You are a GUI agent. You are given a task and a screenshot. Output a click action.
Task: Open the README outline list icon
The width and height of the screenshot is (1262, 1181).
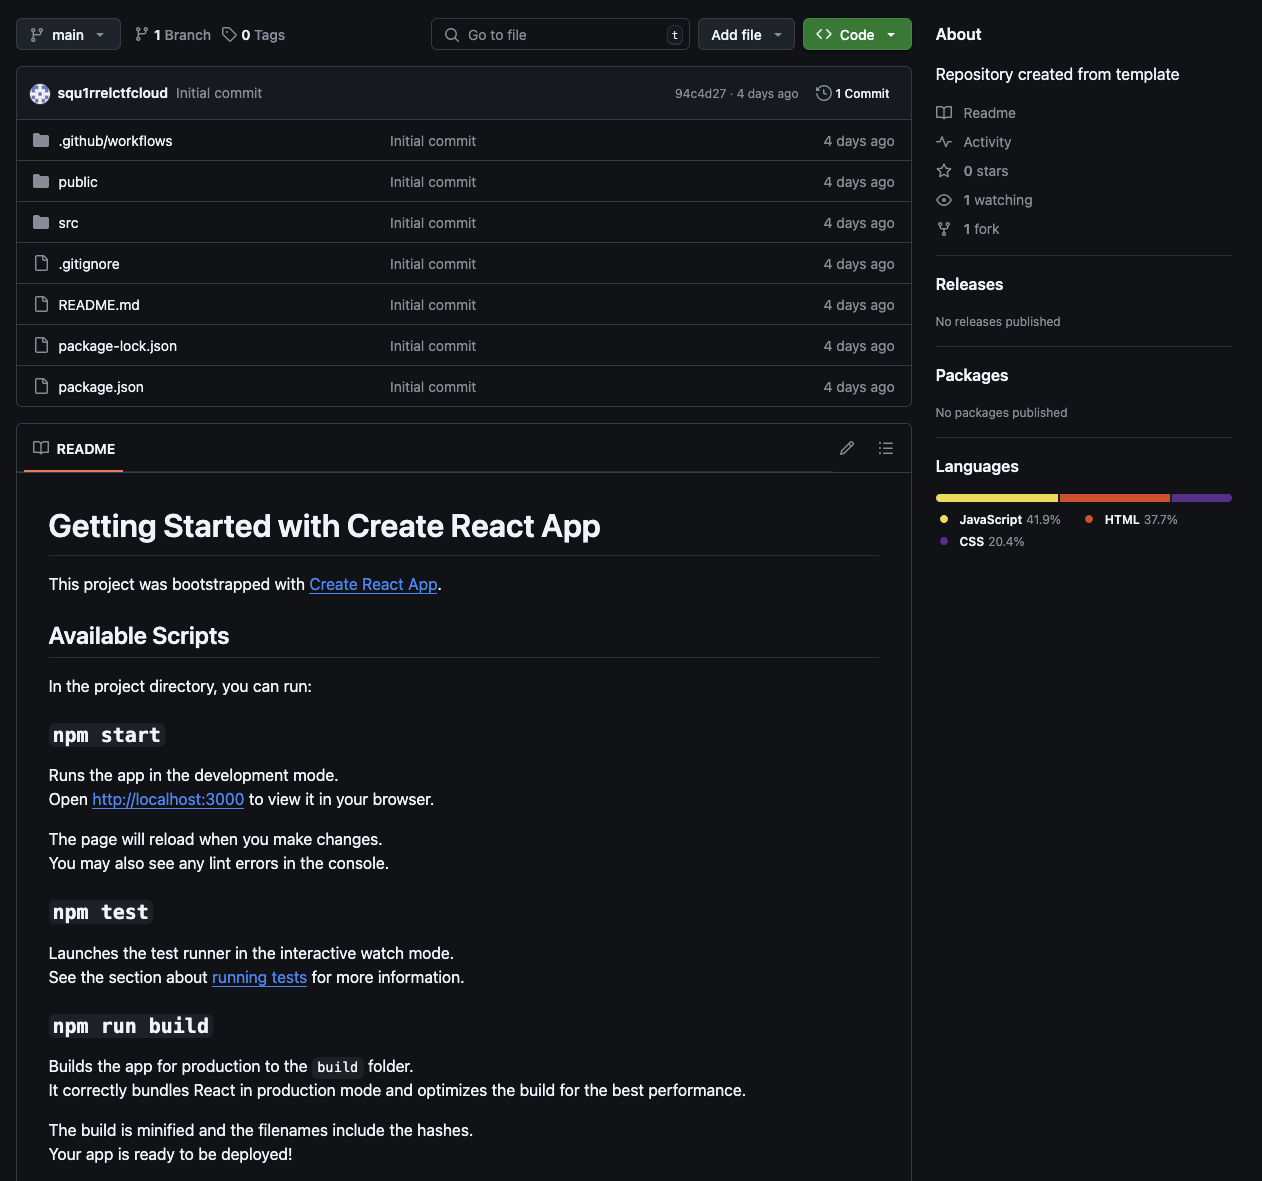(x=886, y=448)
